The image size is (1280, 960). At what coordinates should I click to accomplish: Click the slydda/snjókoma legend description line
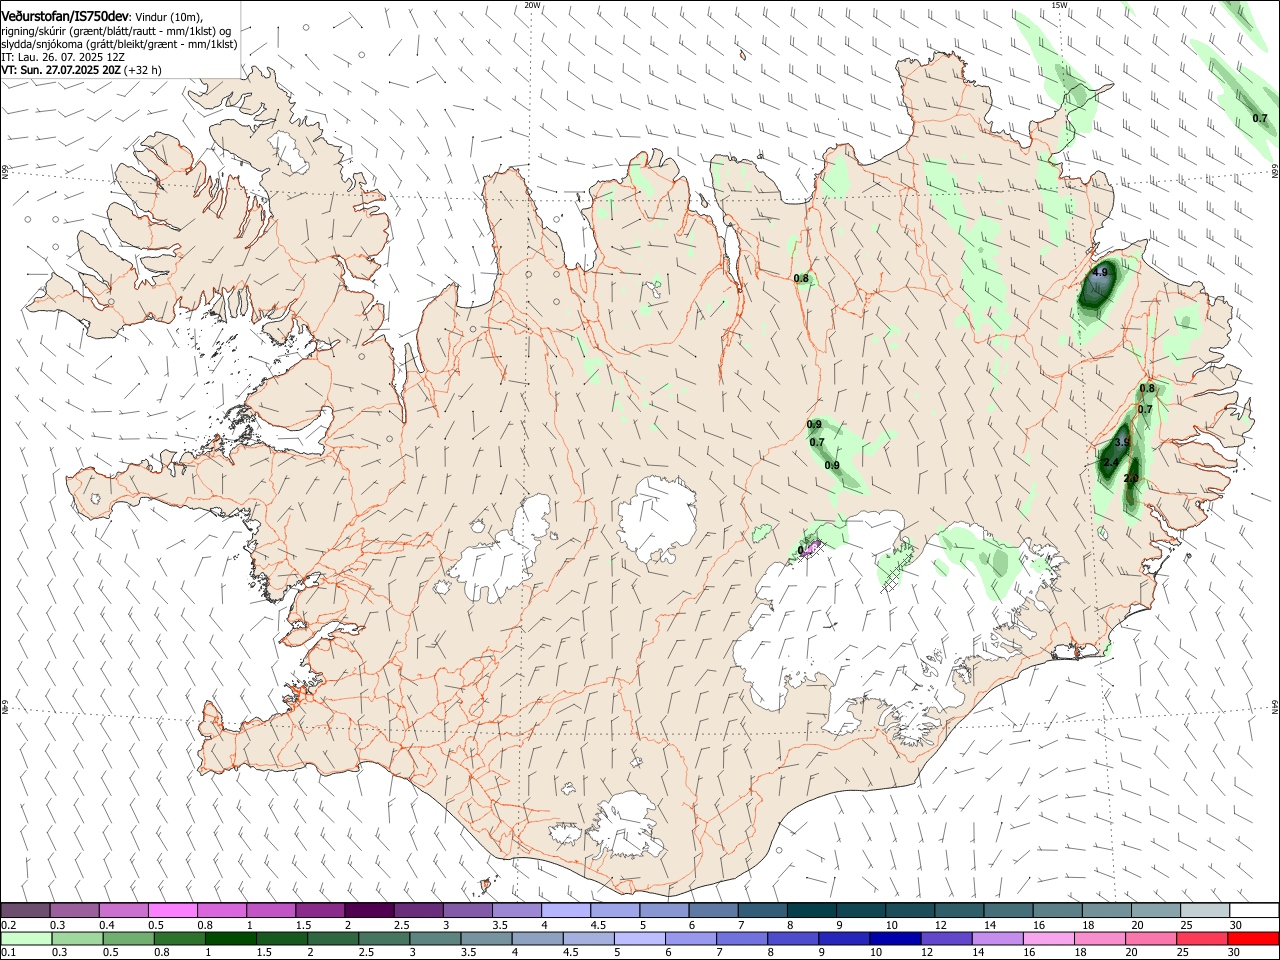(119, 44)
